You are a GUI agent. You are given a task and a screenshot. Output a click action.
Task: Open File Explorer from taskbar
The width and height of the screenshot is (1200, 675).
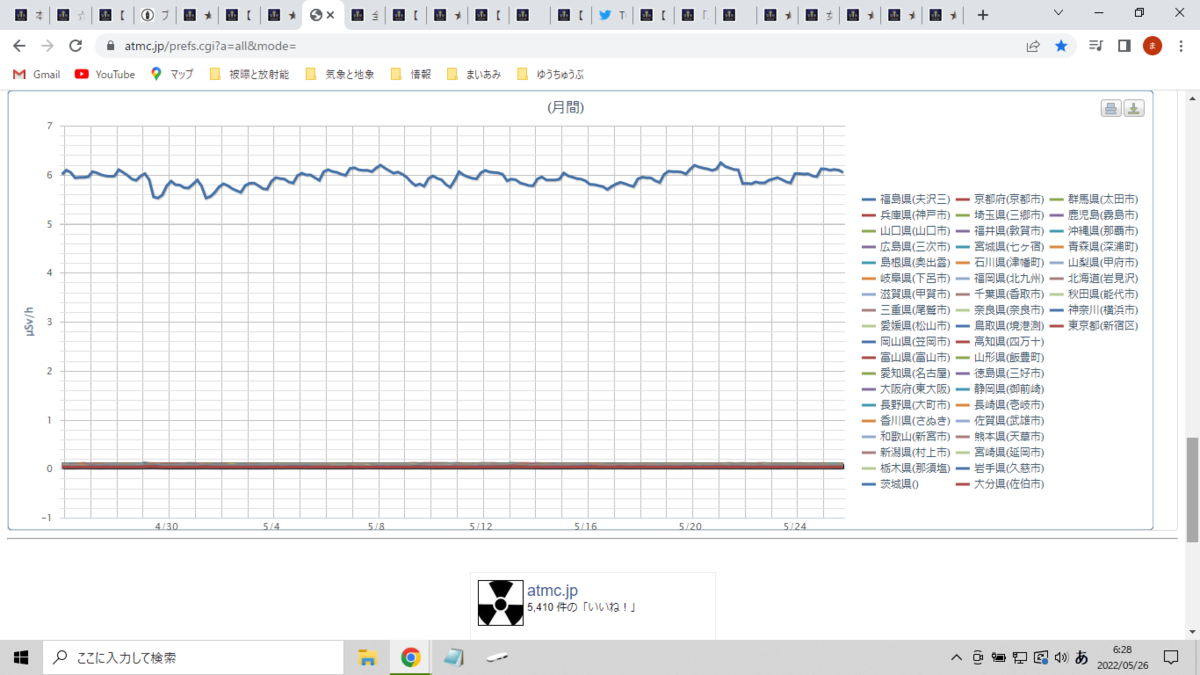click(x=367, y=657)
